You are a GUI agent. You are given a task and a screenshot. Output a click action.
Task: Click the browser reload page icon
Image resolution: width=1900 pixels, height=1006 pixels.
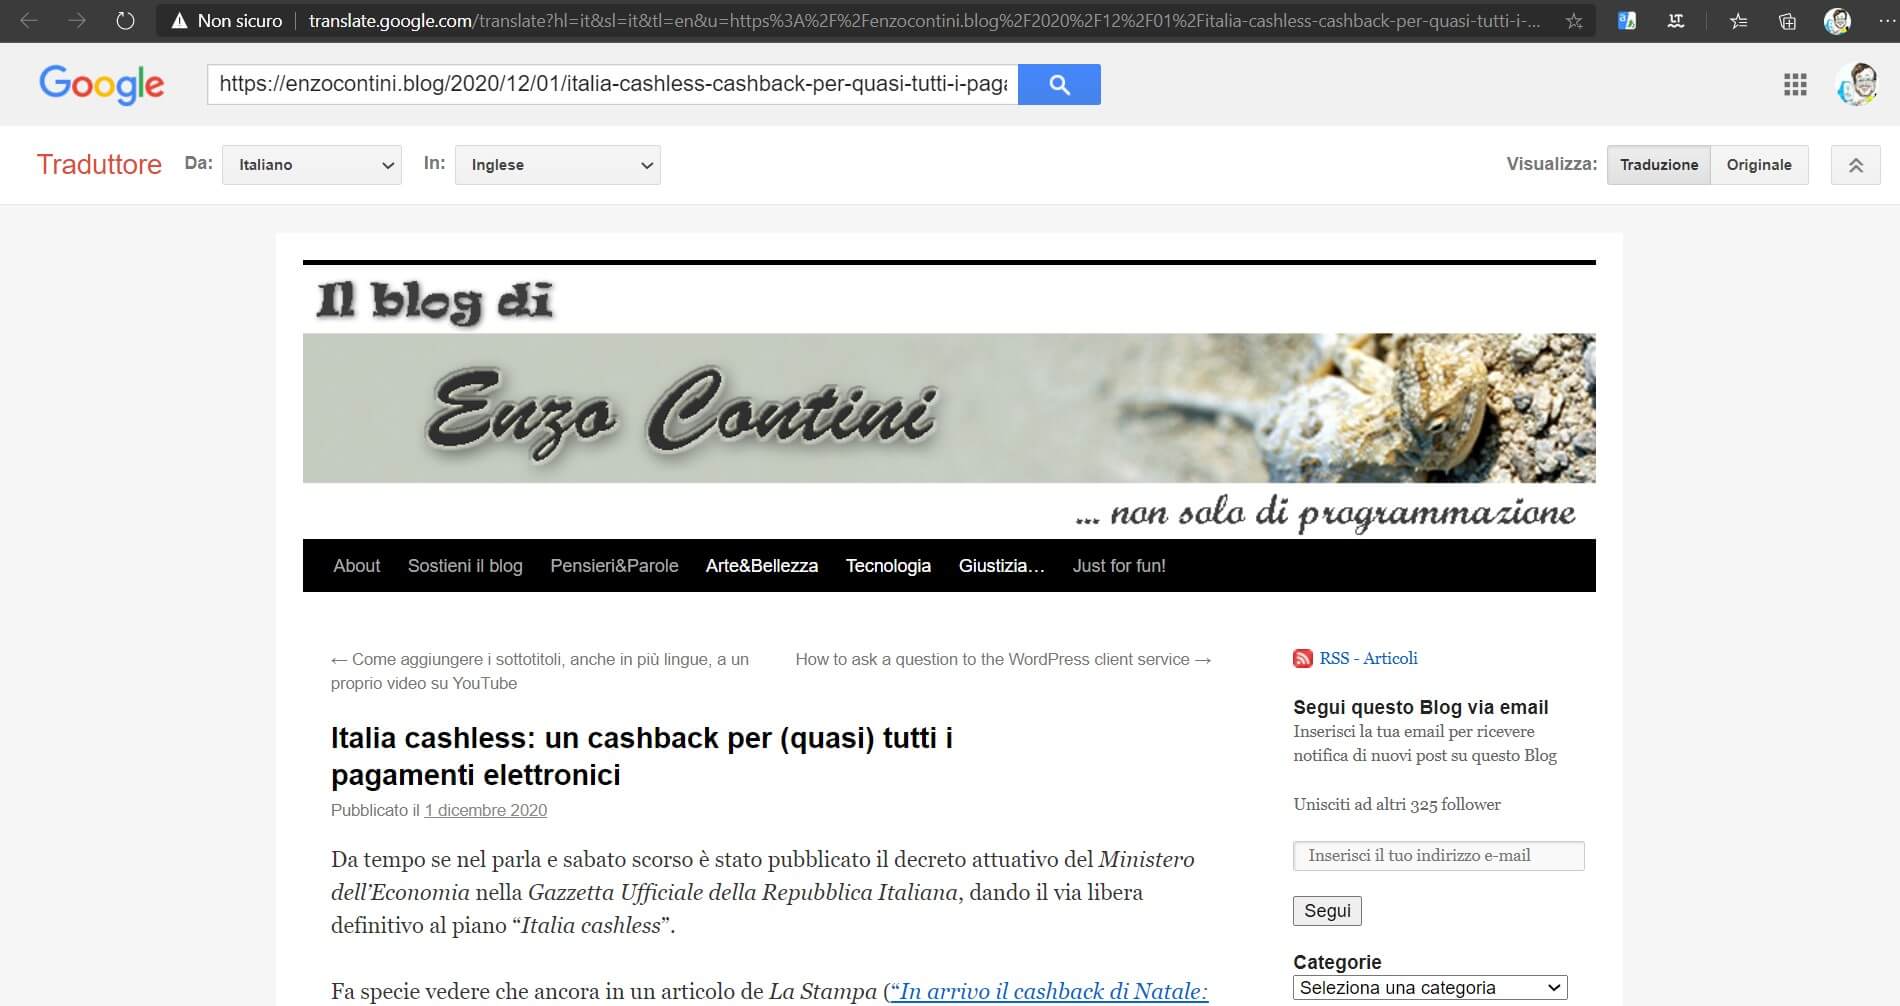point(125,21)
